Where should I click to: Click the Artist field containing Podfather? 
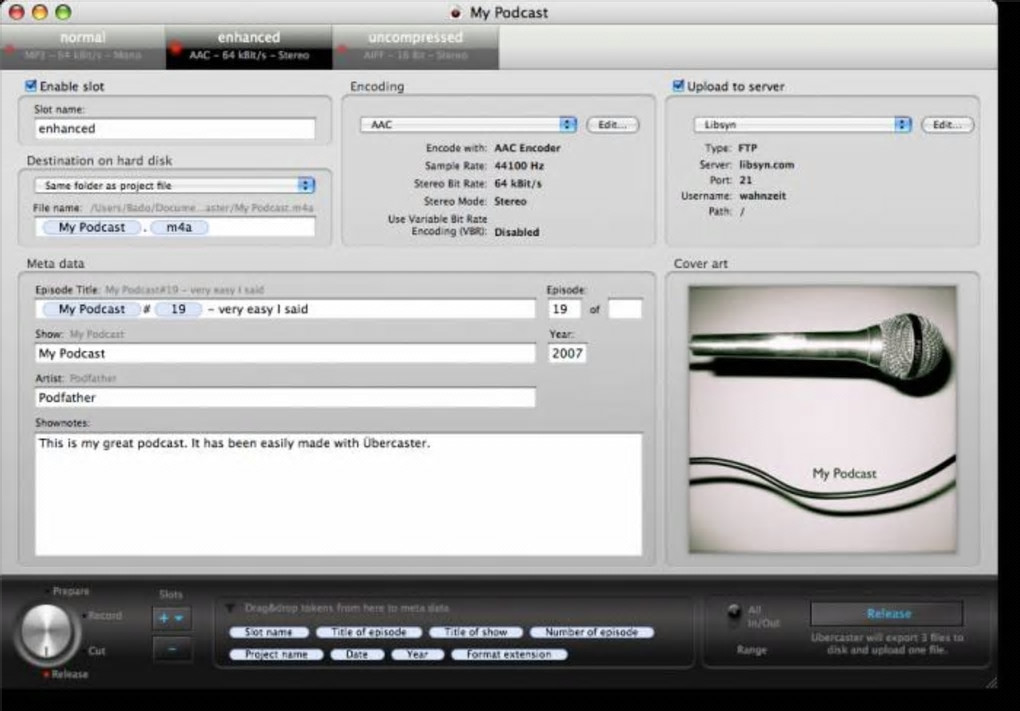coord(285,397)
